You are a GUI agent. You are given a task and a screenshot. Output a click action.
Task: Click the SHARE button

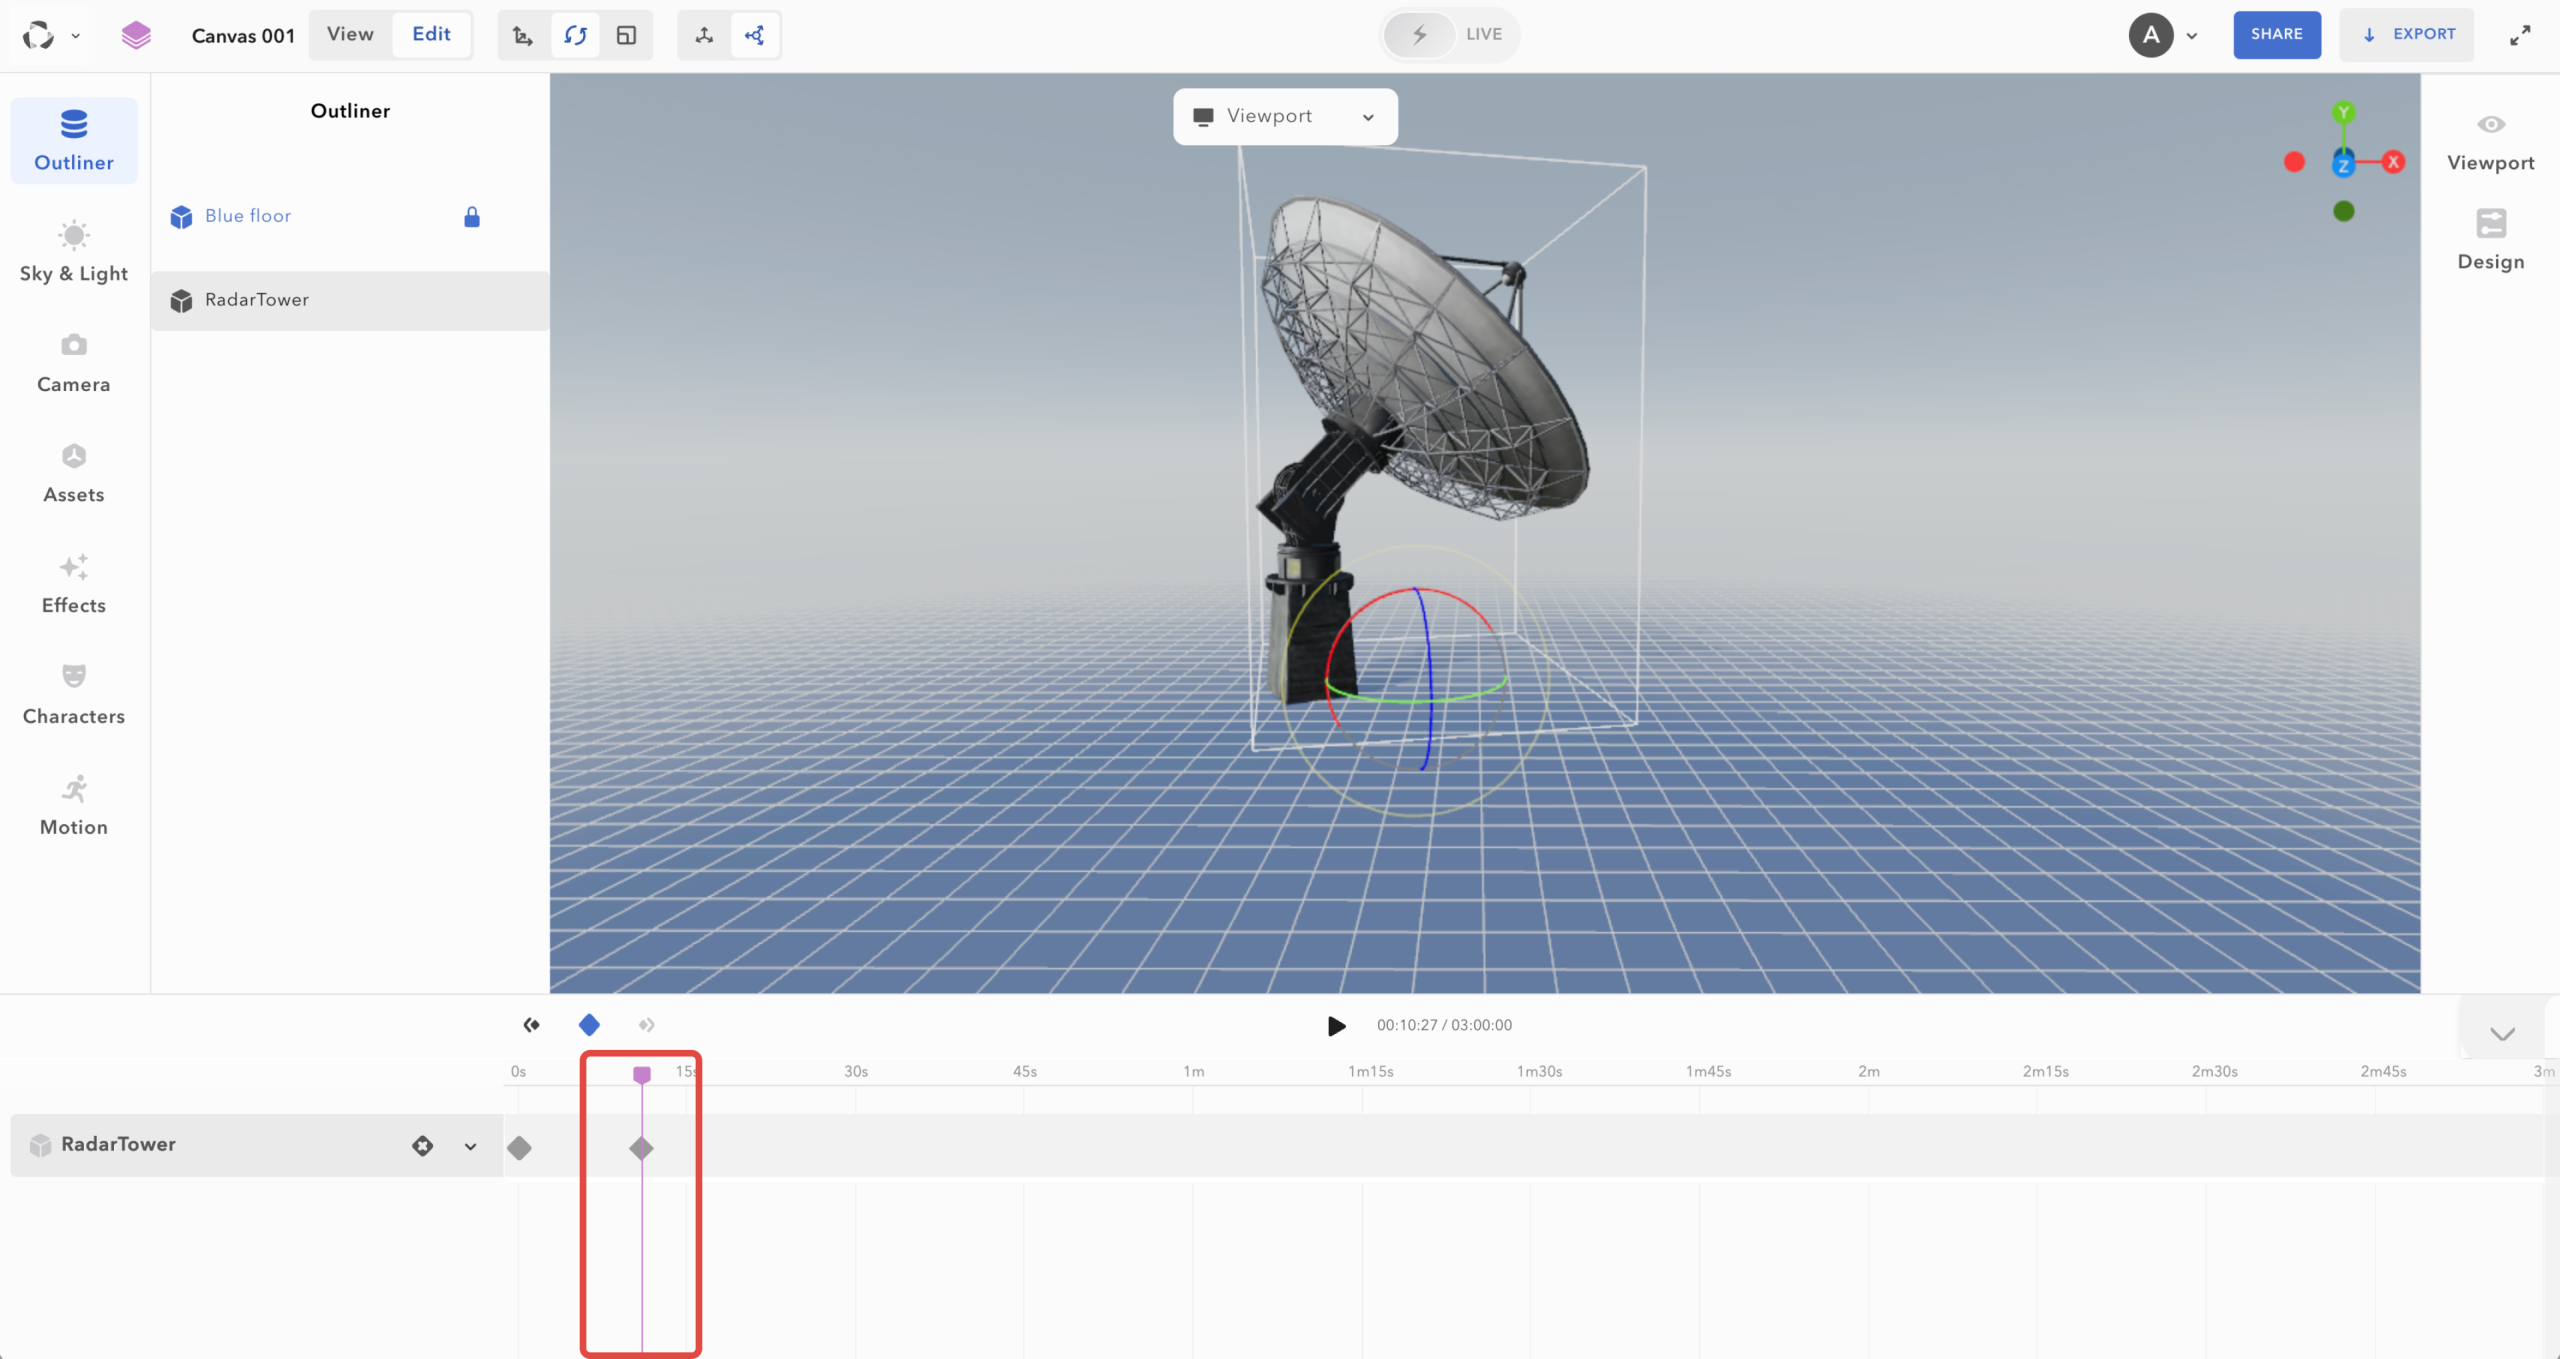click(2277, 34)
